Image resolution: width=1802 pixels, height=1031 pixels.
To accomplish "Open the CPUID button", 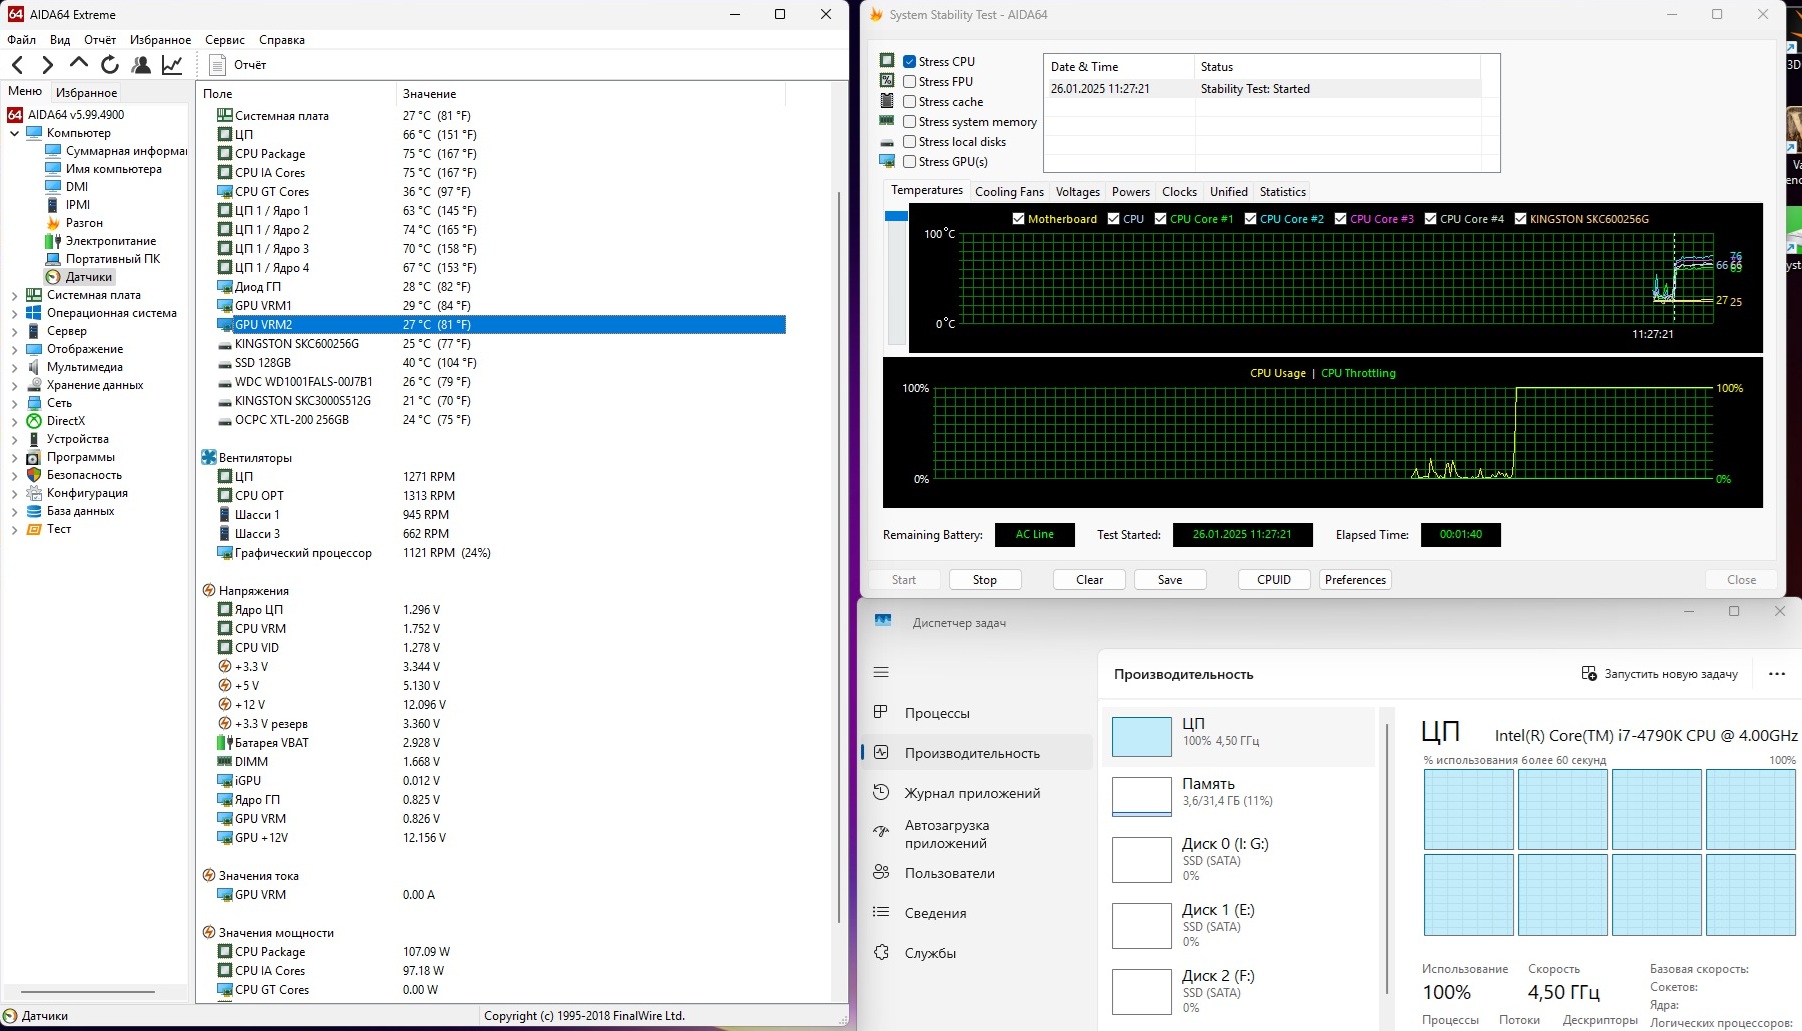I will (x=1274, y=580).
